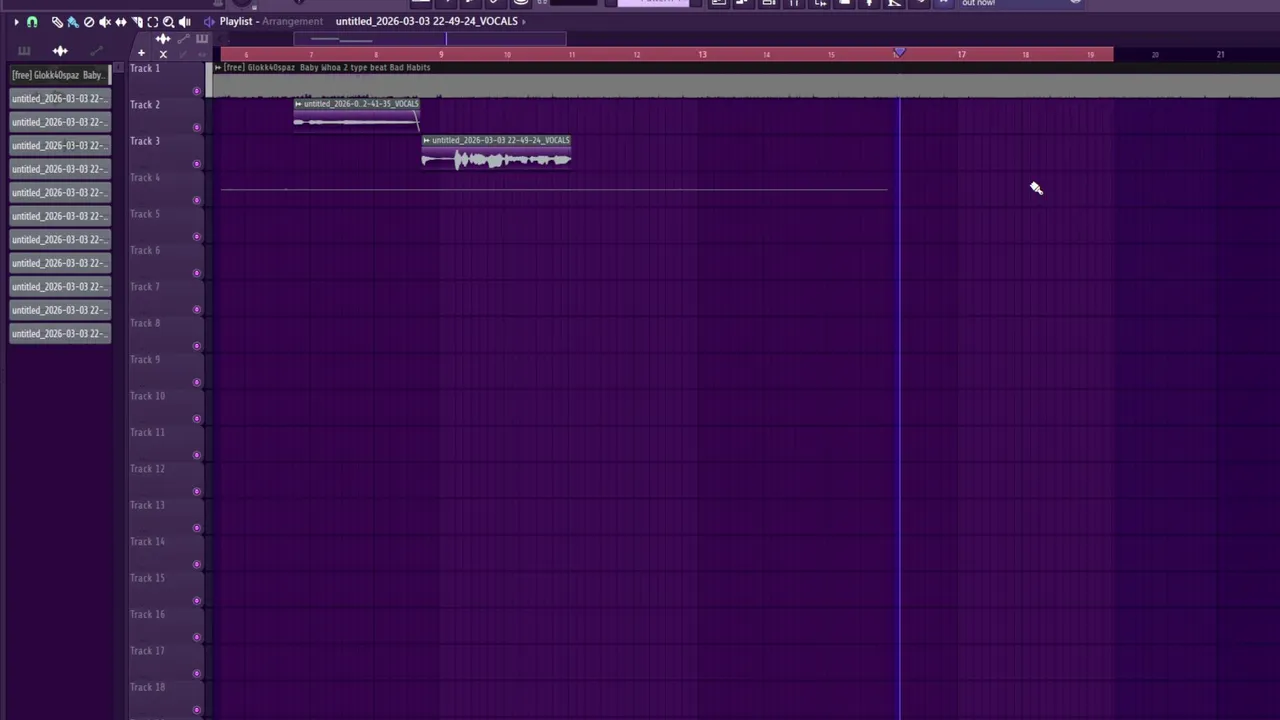Open clip menu of the 2-41-35_VOCALS clip
Screen dimensions: 1280x720
pos(298,104)
